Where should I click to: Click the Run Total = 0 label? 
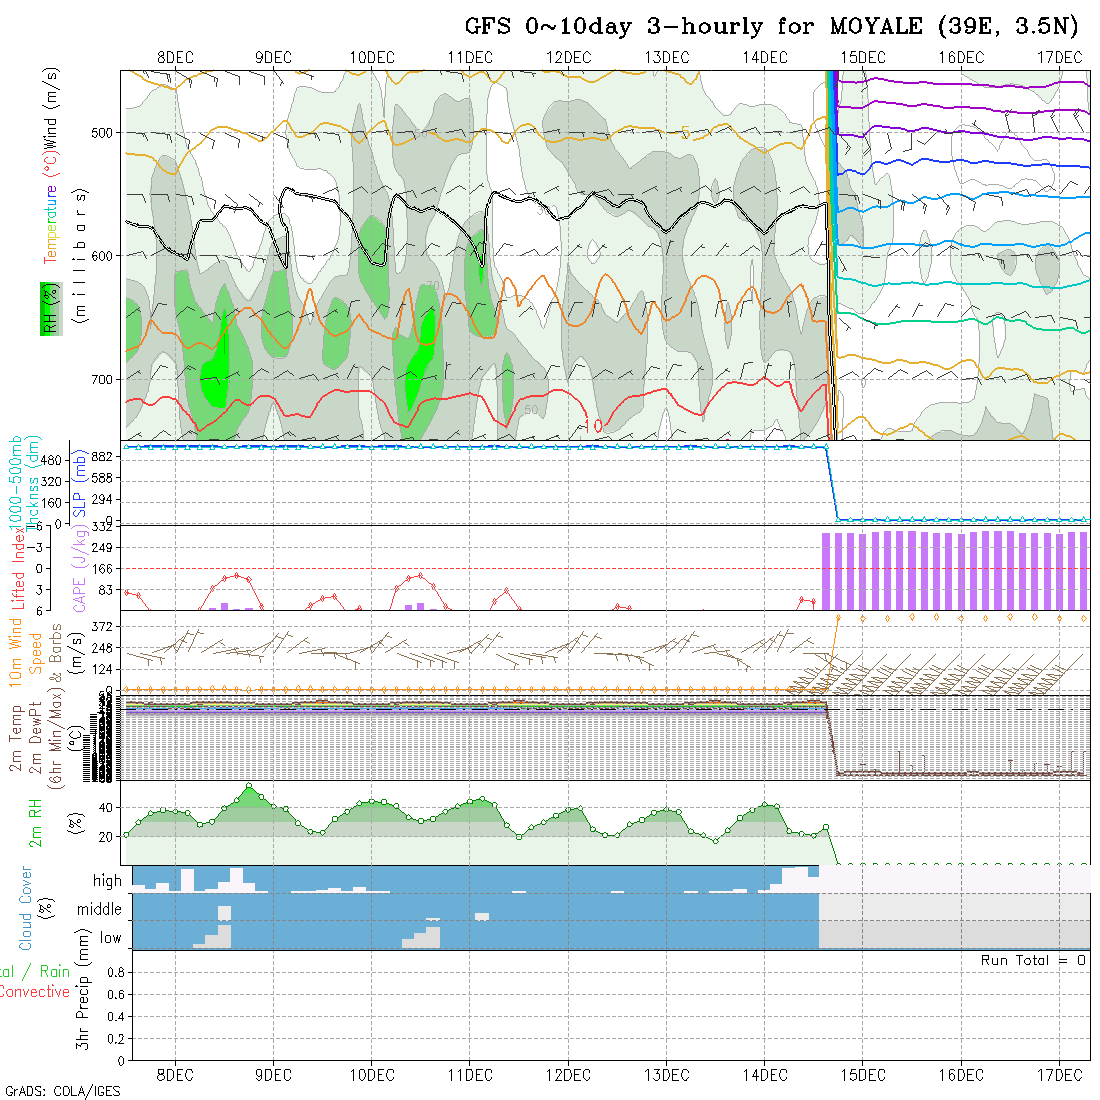click(1033, 960)
